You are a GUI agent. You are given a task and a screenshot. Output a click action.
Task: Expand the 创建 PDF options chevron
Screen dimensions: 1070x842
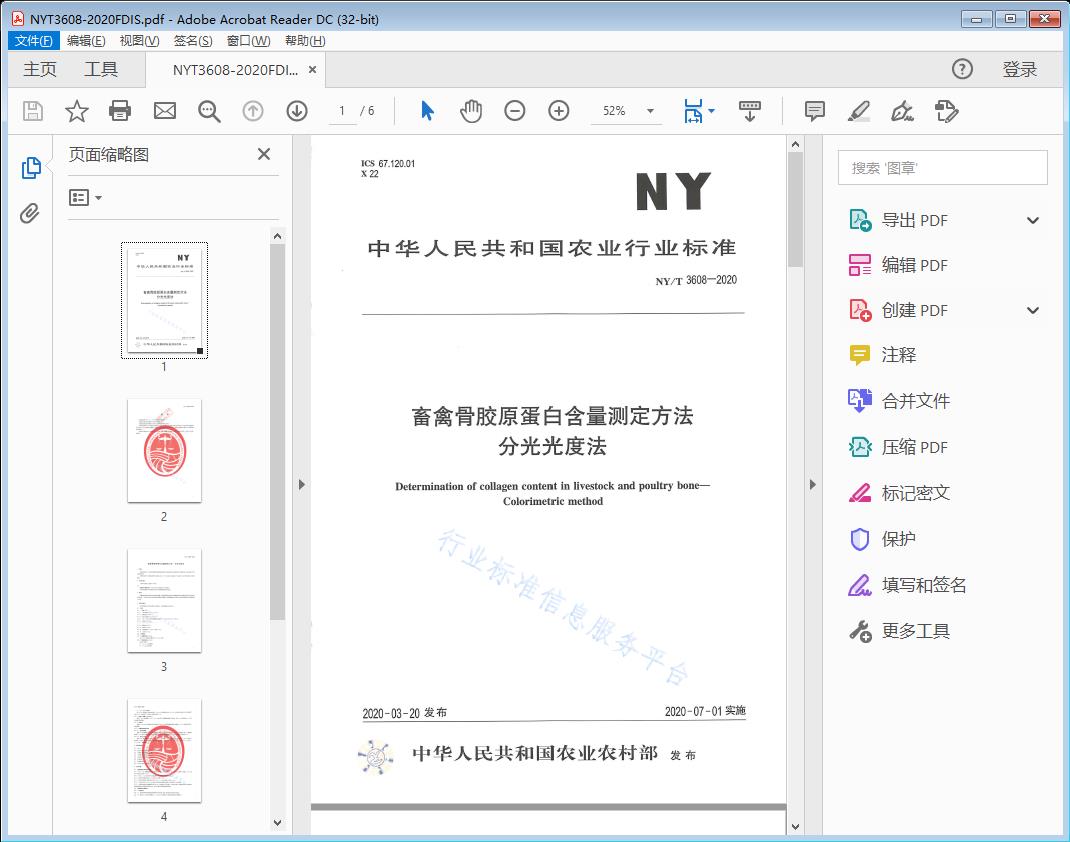click(x=1032, y=310)
